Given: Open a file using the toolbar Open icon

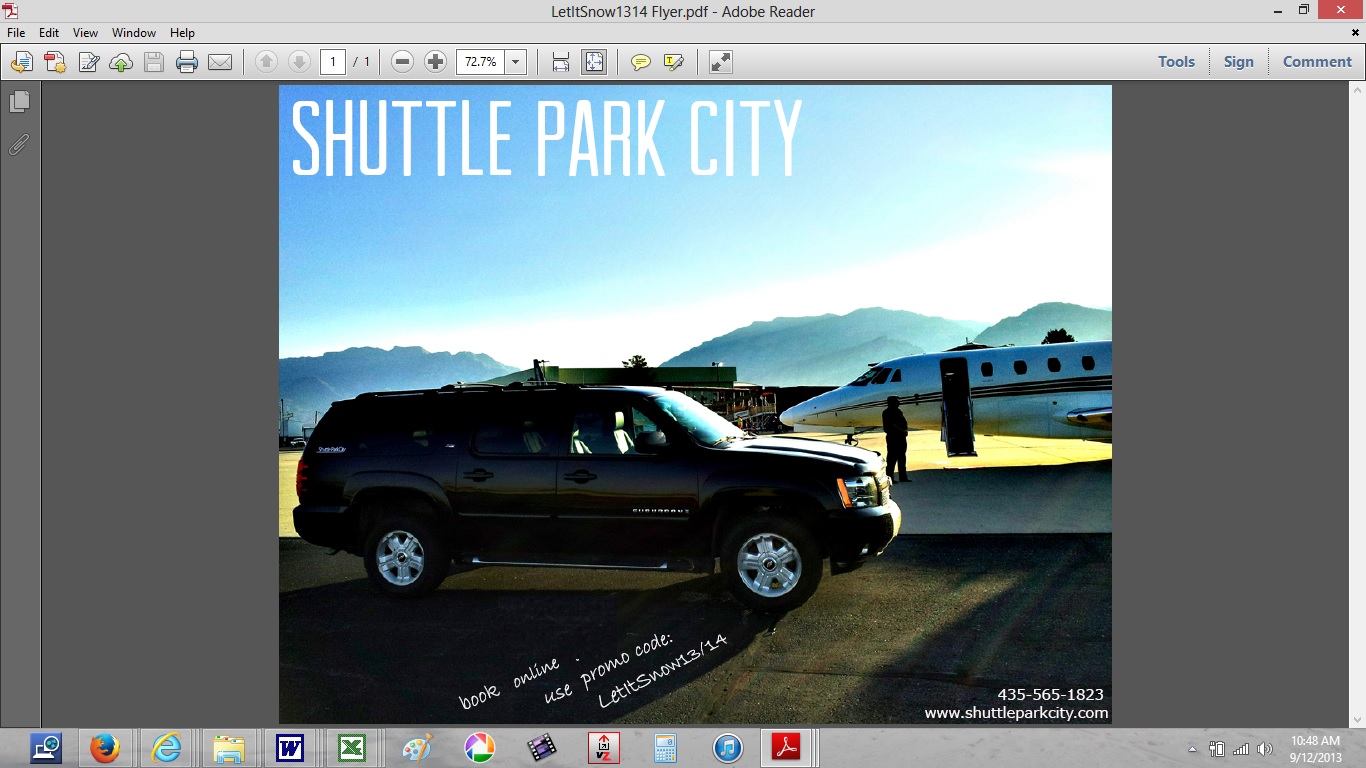Looking at the screenshot, I should pos(21,62).
